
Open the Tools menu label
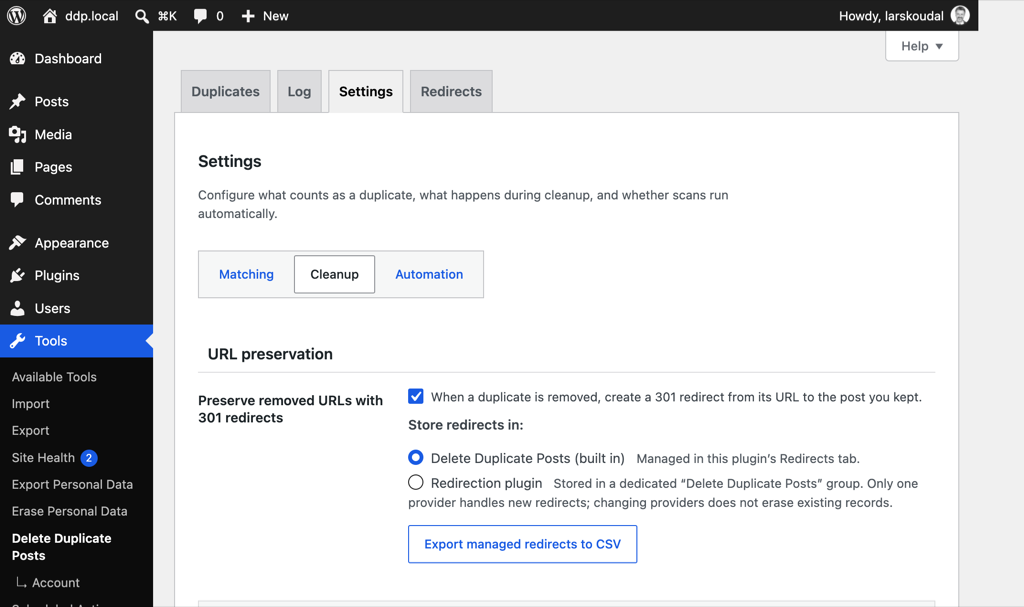51,341
